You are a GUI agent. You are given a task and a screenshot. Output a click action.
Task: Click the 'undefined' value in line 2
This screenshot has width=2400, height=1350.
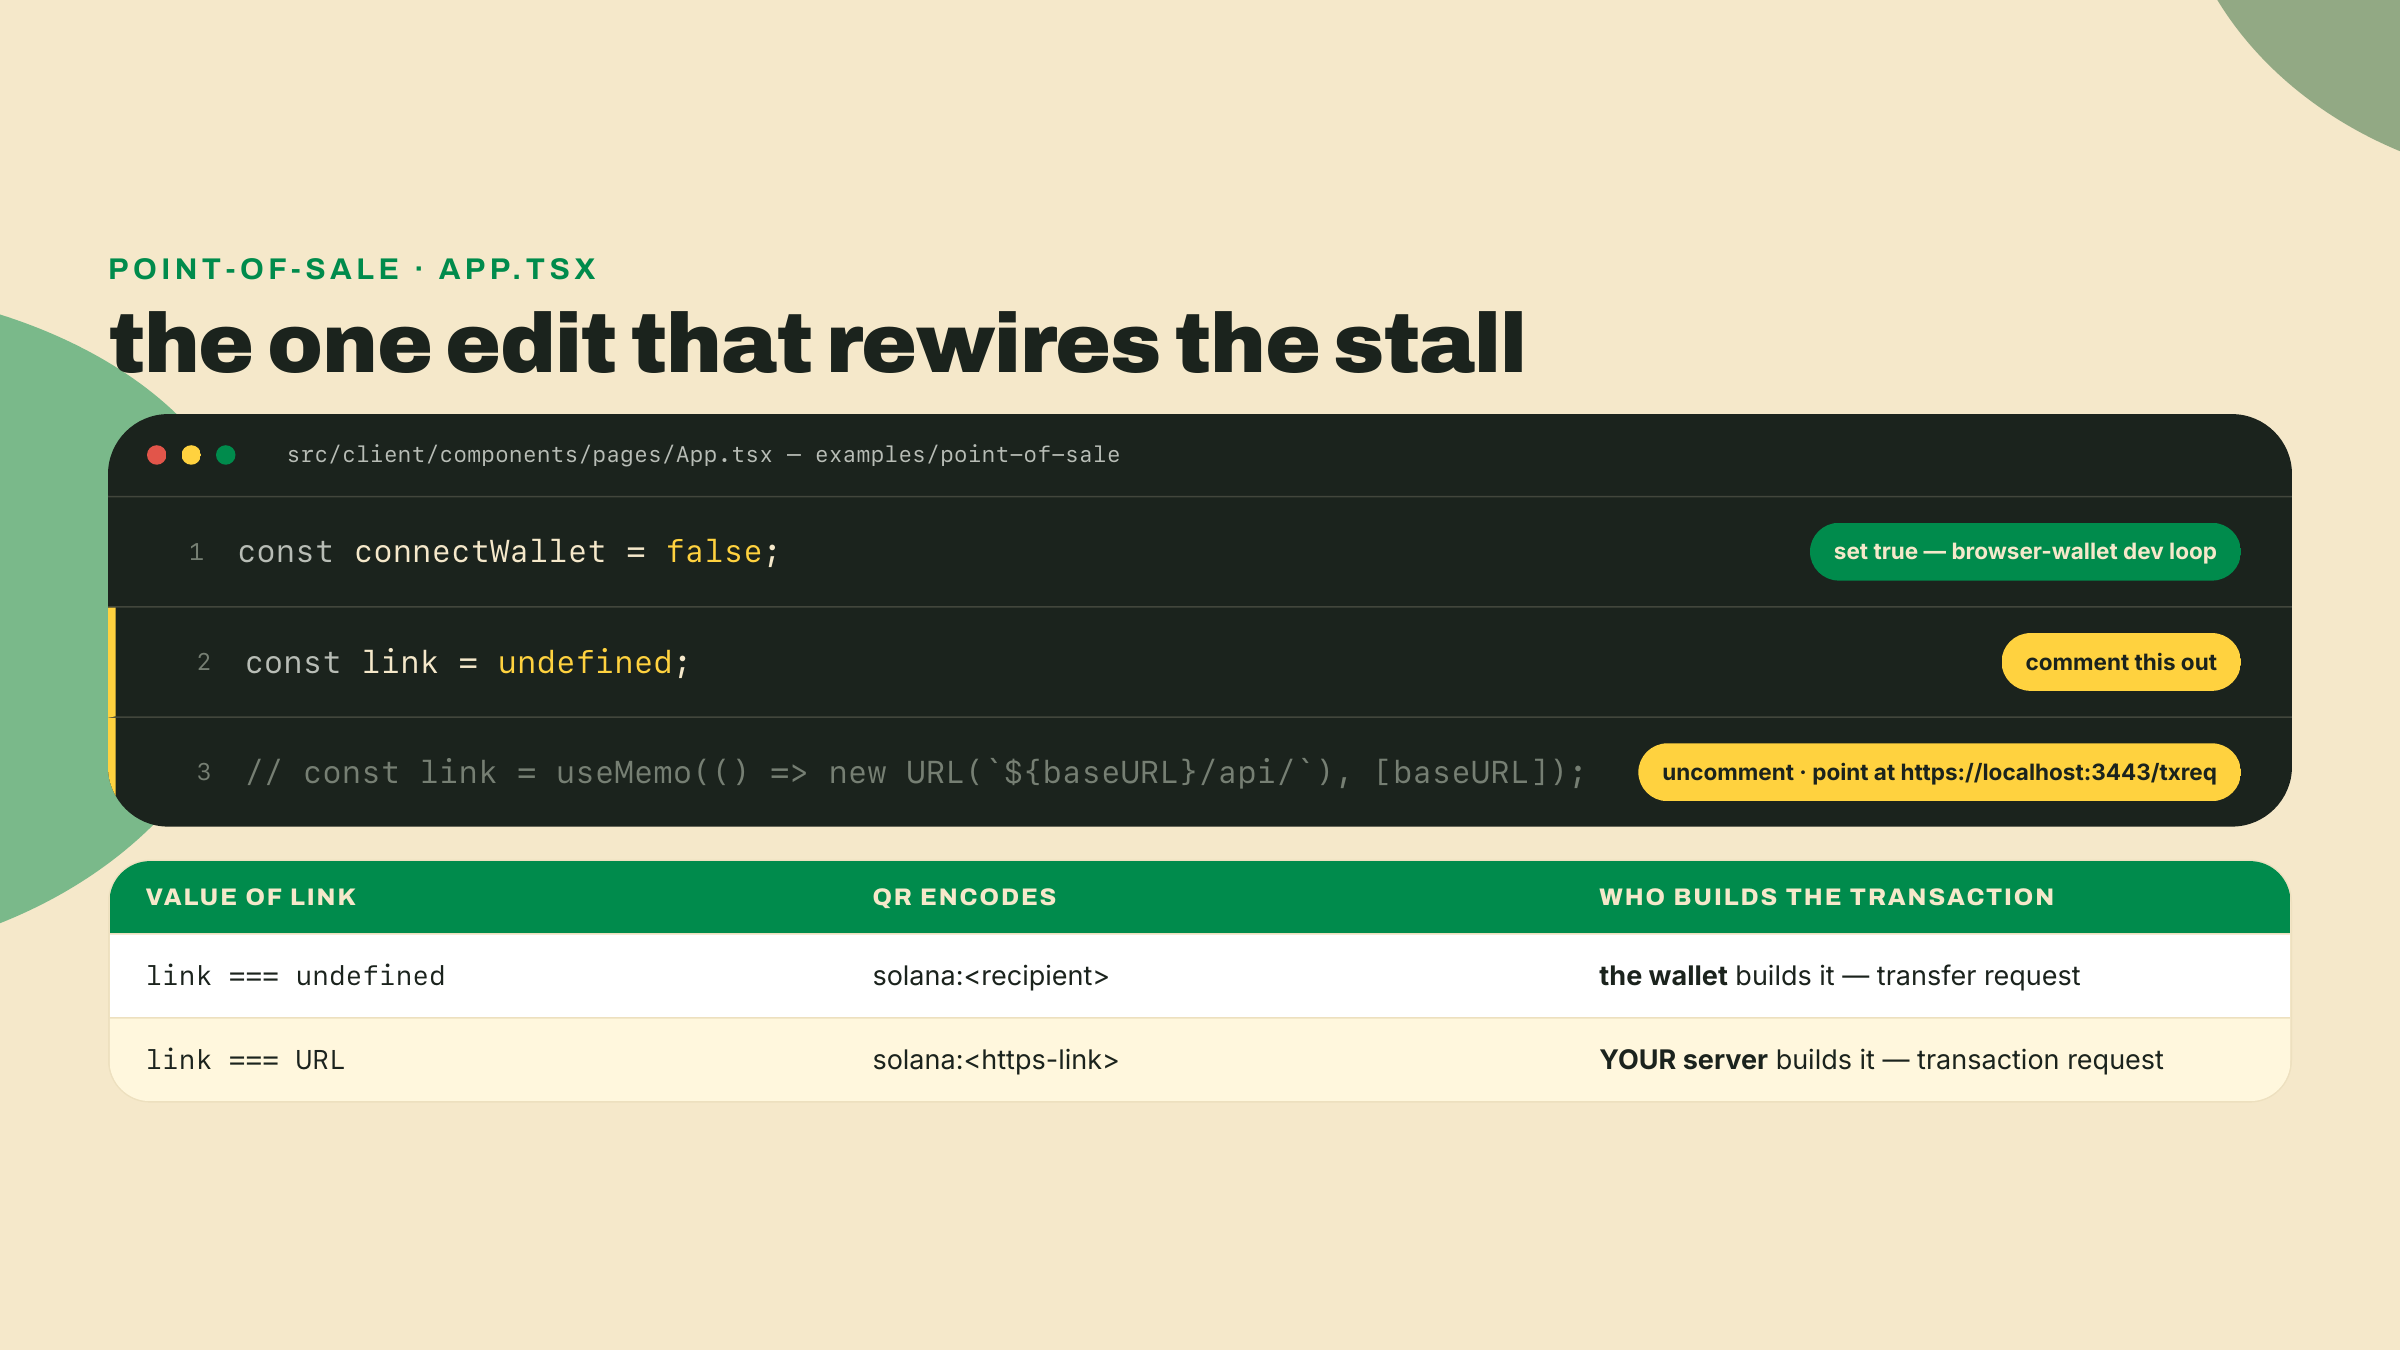click(585, 663)
